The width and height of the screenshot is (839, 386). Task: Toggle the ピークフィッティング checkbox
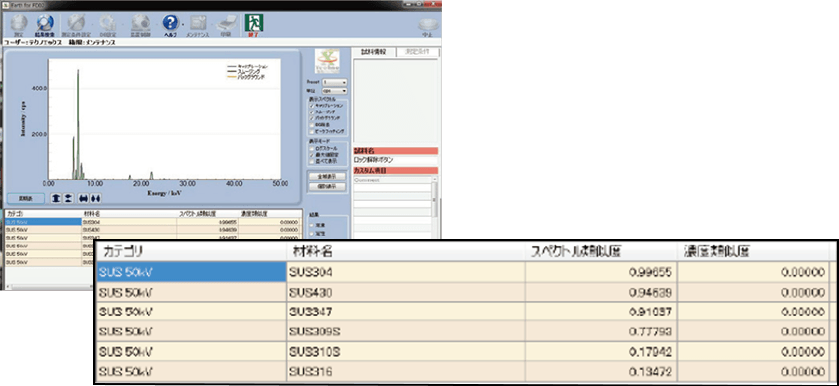click(x=311, y=131)
